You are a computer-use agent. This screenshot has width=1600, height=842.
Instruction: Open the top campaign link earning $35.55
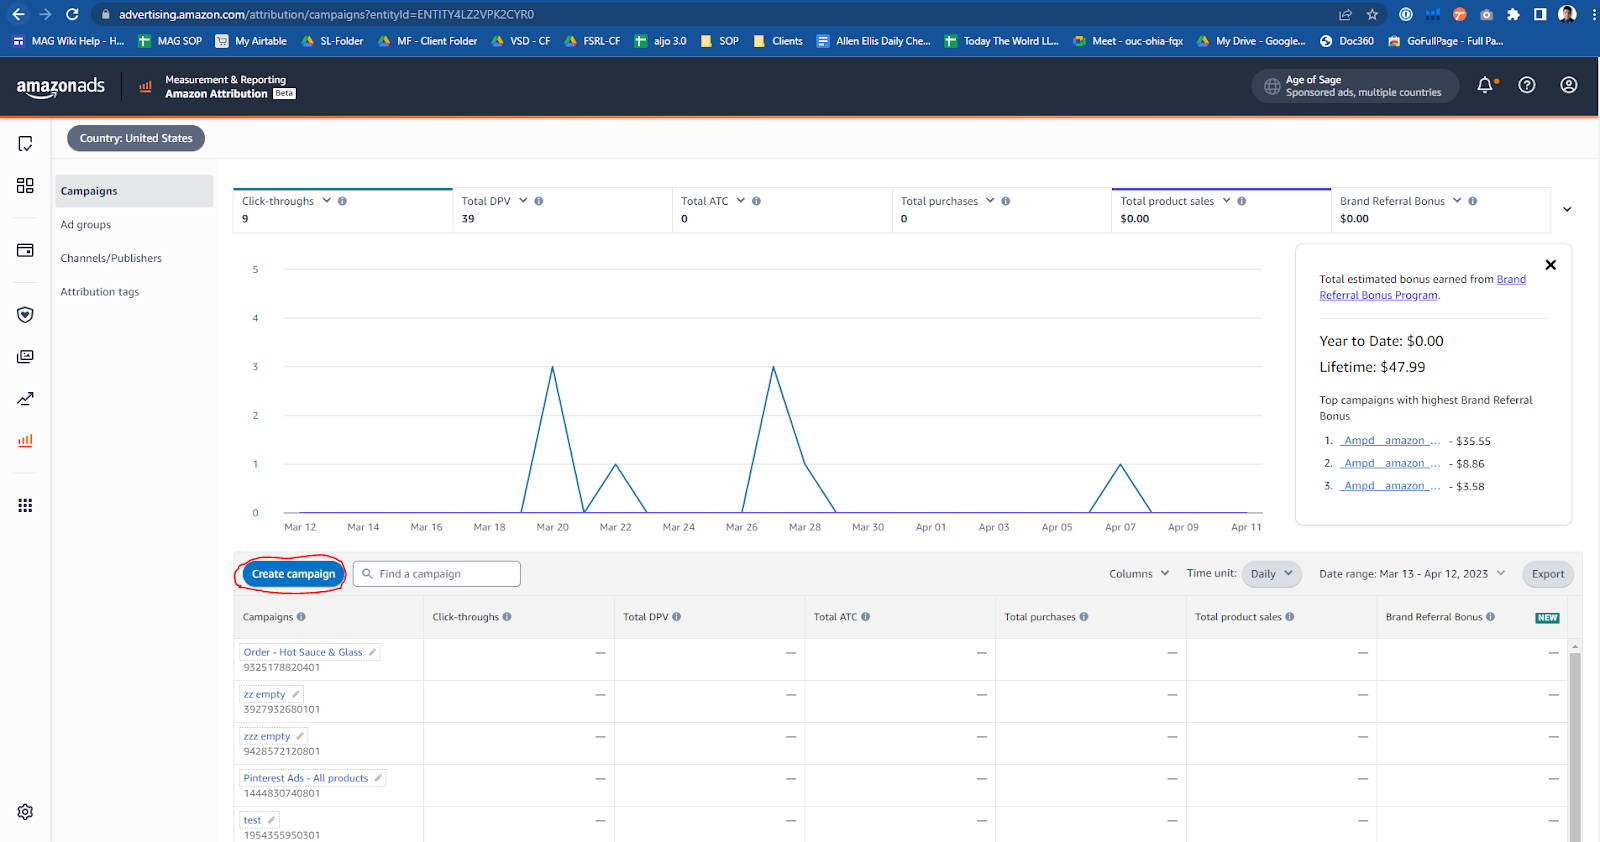pyautogui.click(x=1391, y=441)
